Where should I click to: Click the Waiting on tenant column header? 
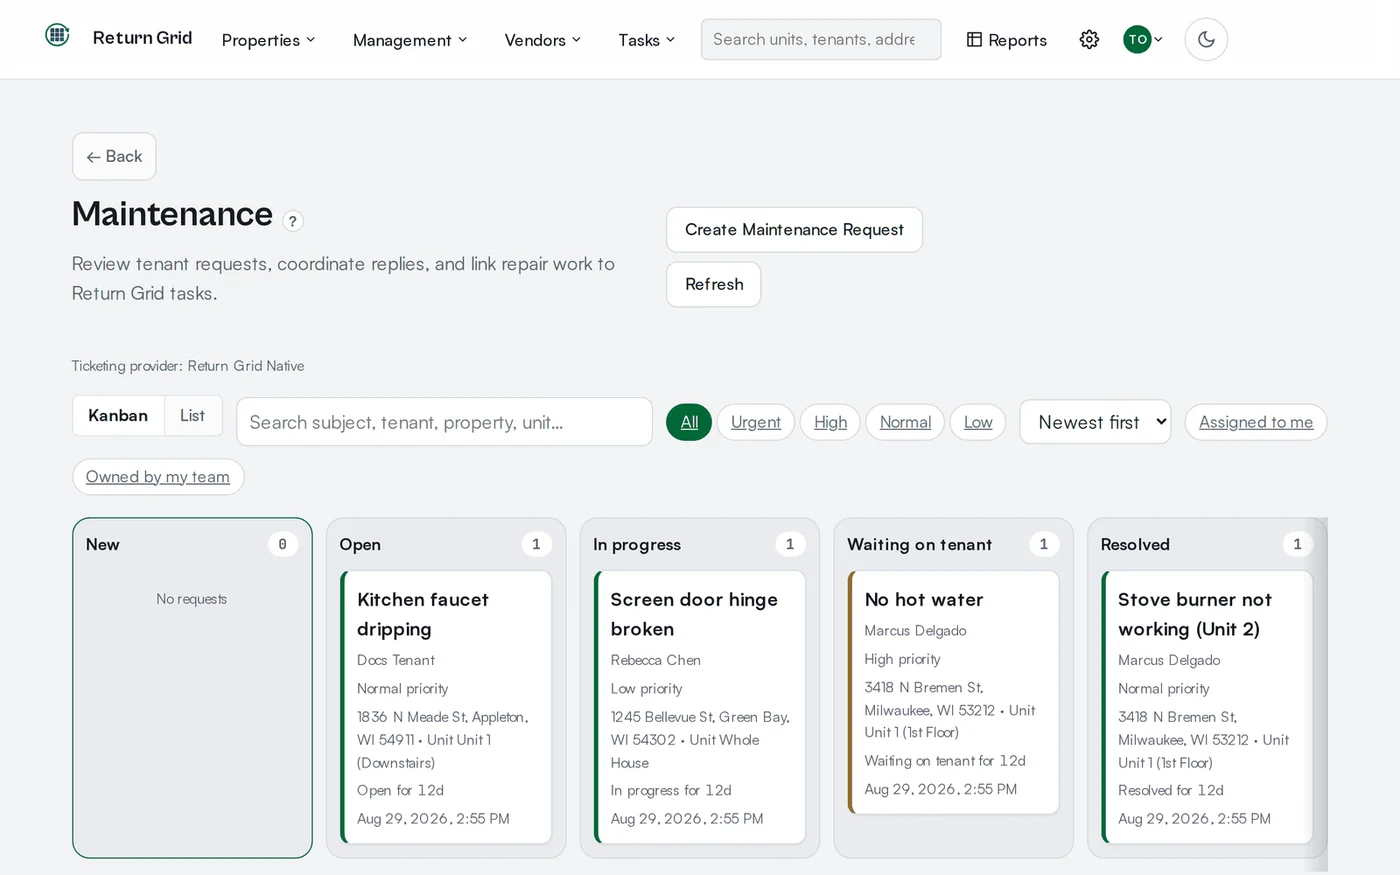(x=919, y=545)
